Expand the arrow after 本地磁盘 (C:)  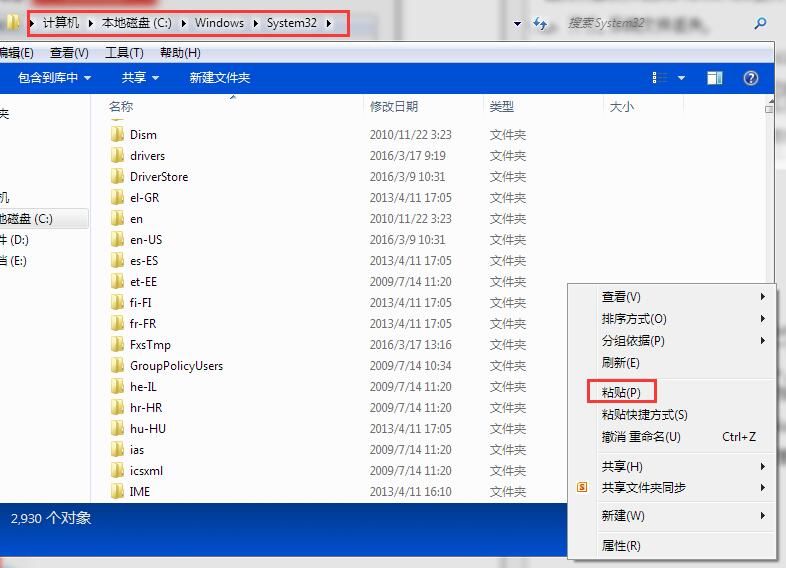pos(183,23)
